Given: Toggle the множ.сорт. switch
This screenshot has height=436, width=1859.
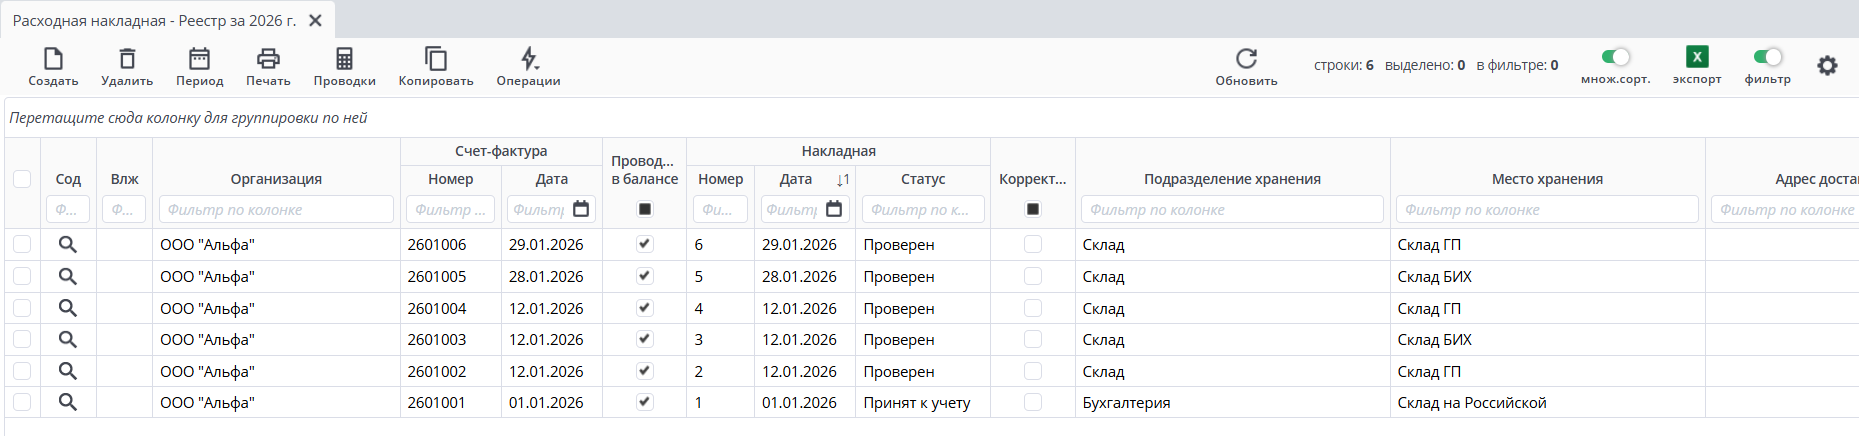Looking at the screenshot, I should pyautogui.click(x=1615, y=57).
